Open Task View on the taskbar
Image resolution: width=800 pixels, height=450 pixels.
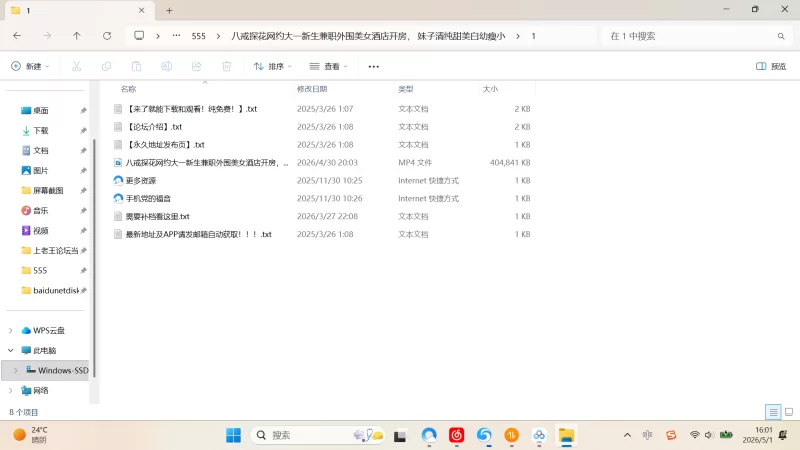click(400, 435)
